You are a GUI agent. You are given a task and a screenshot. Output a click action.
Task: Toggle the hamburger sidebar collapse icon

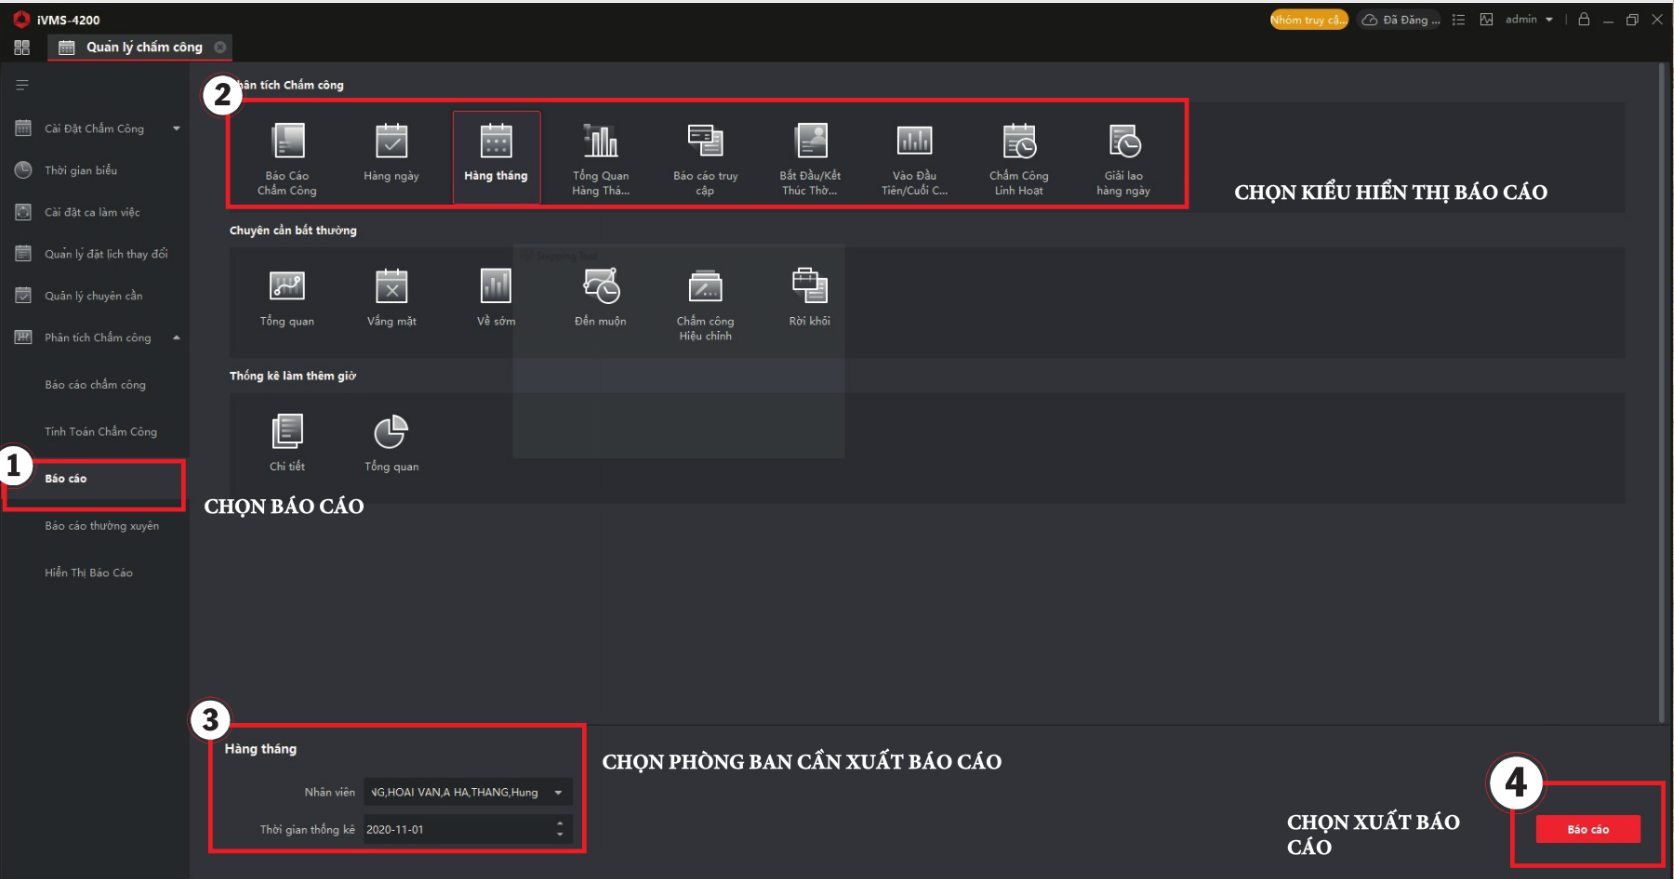(22, 85)
